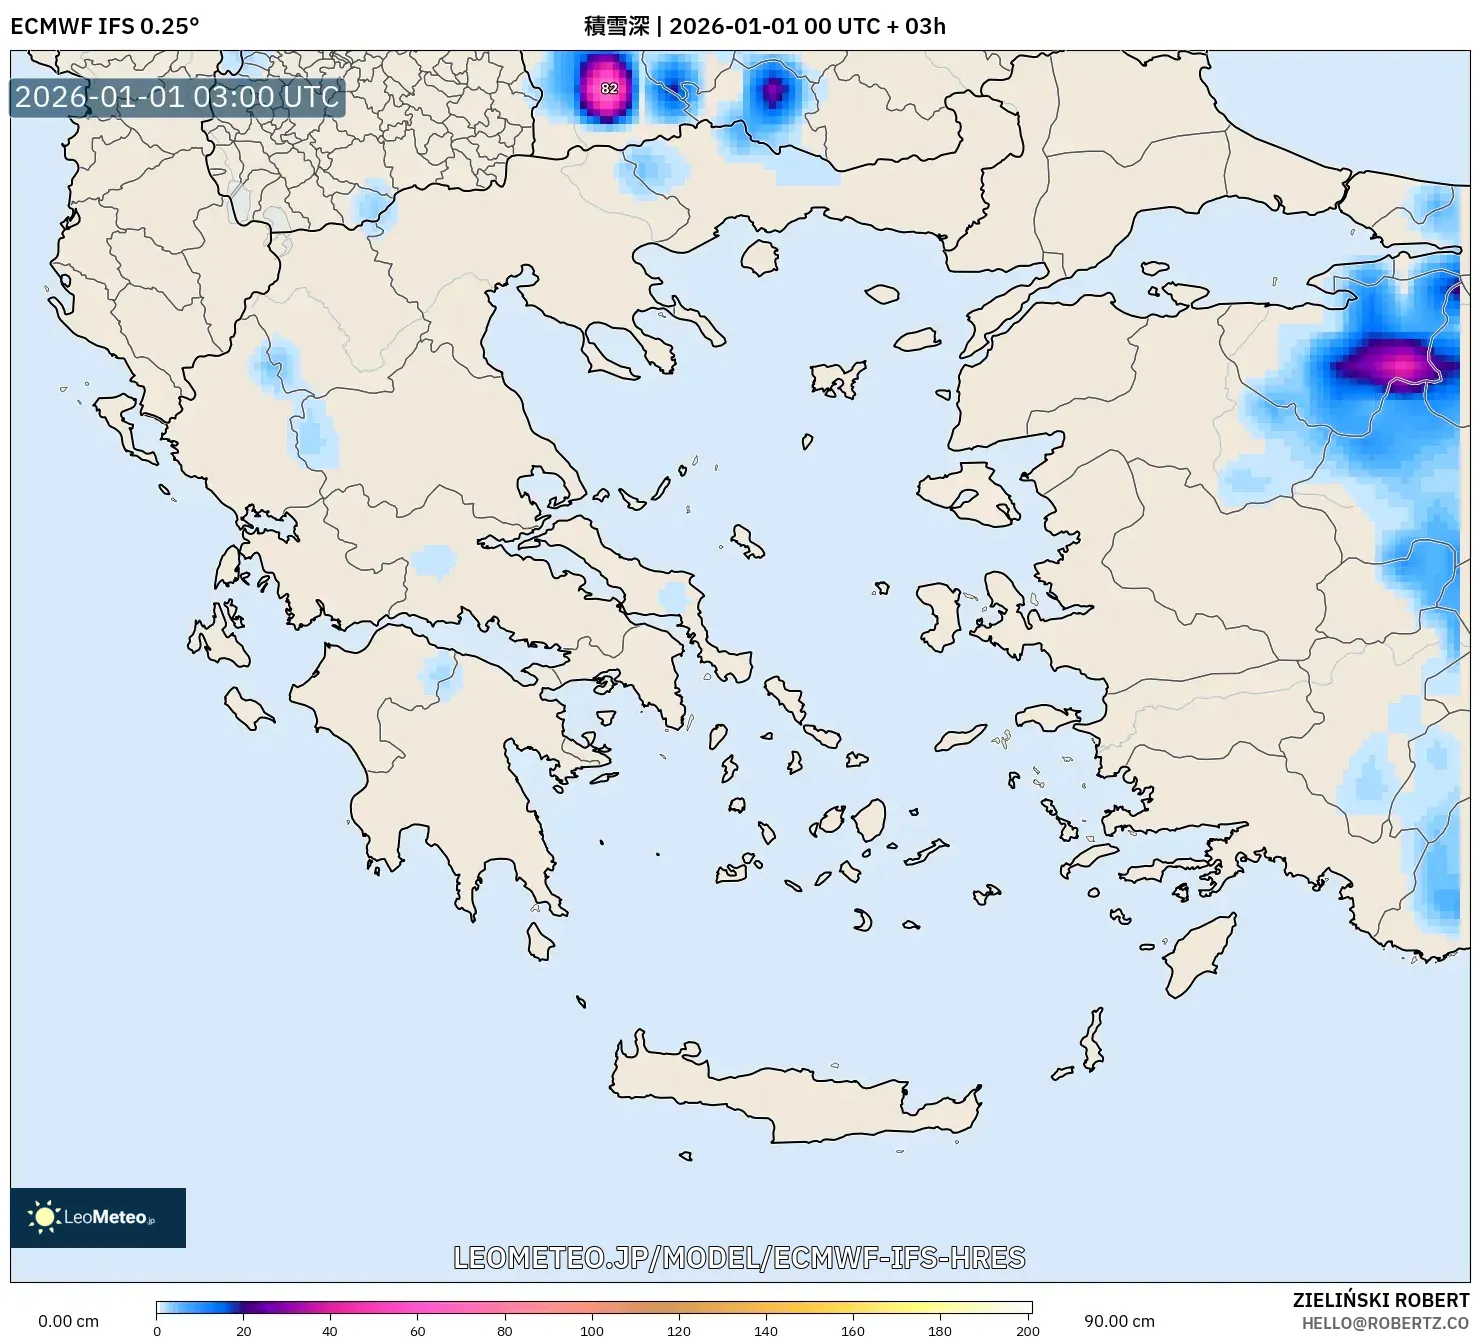1479x1338 pixels.
Task: Select the sun symbol in the LeoMeteo logo
Action: [x=46, y=1217]
